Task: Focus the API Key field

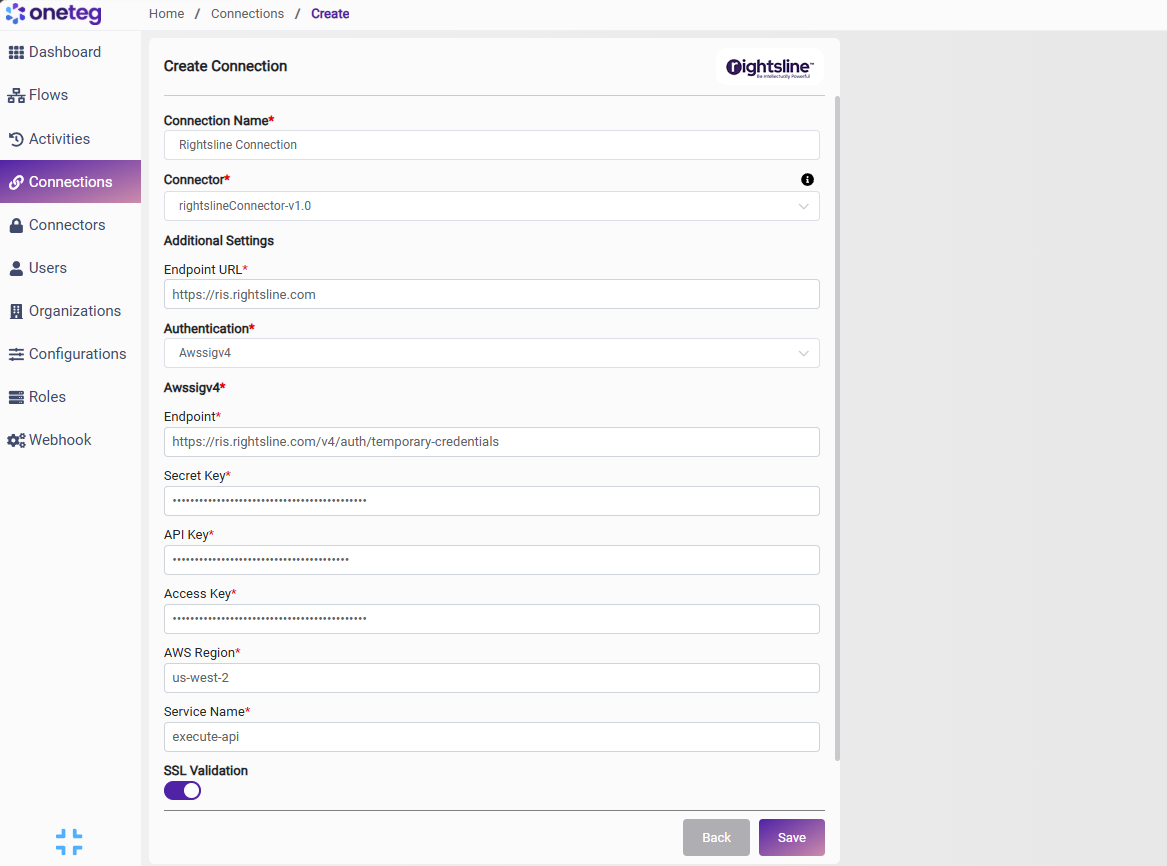Action: [491, 559]
